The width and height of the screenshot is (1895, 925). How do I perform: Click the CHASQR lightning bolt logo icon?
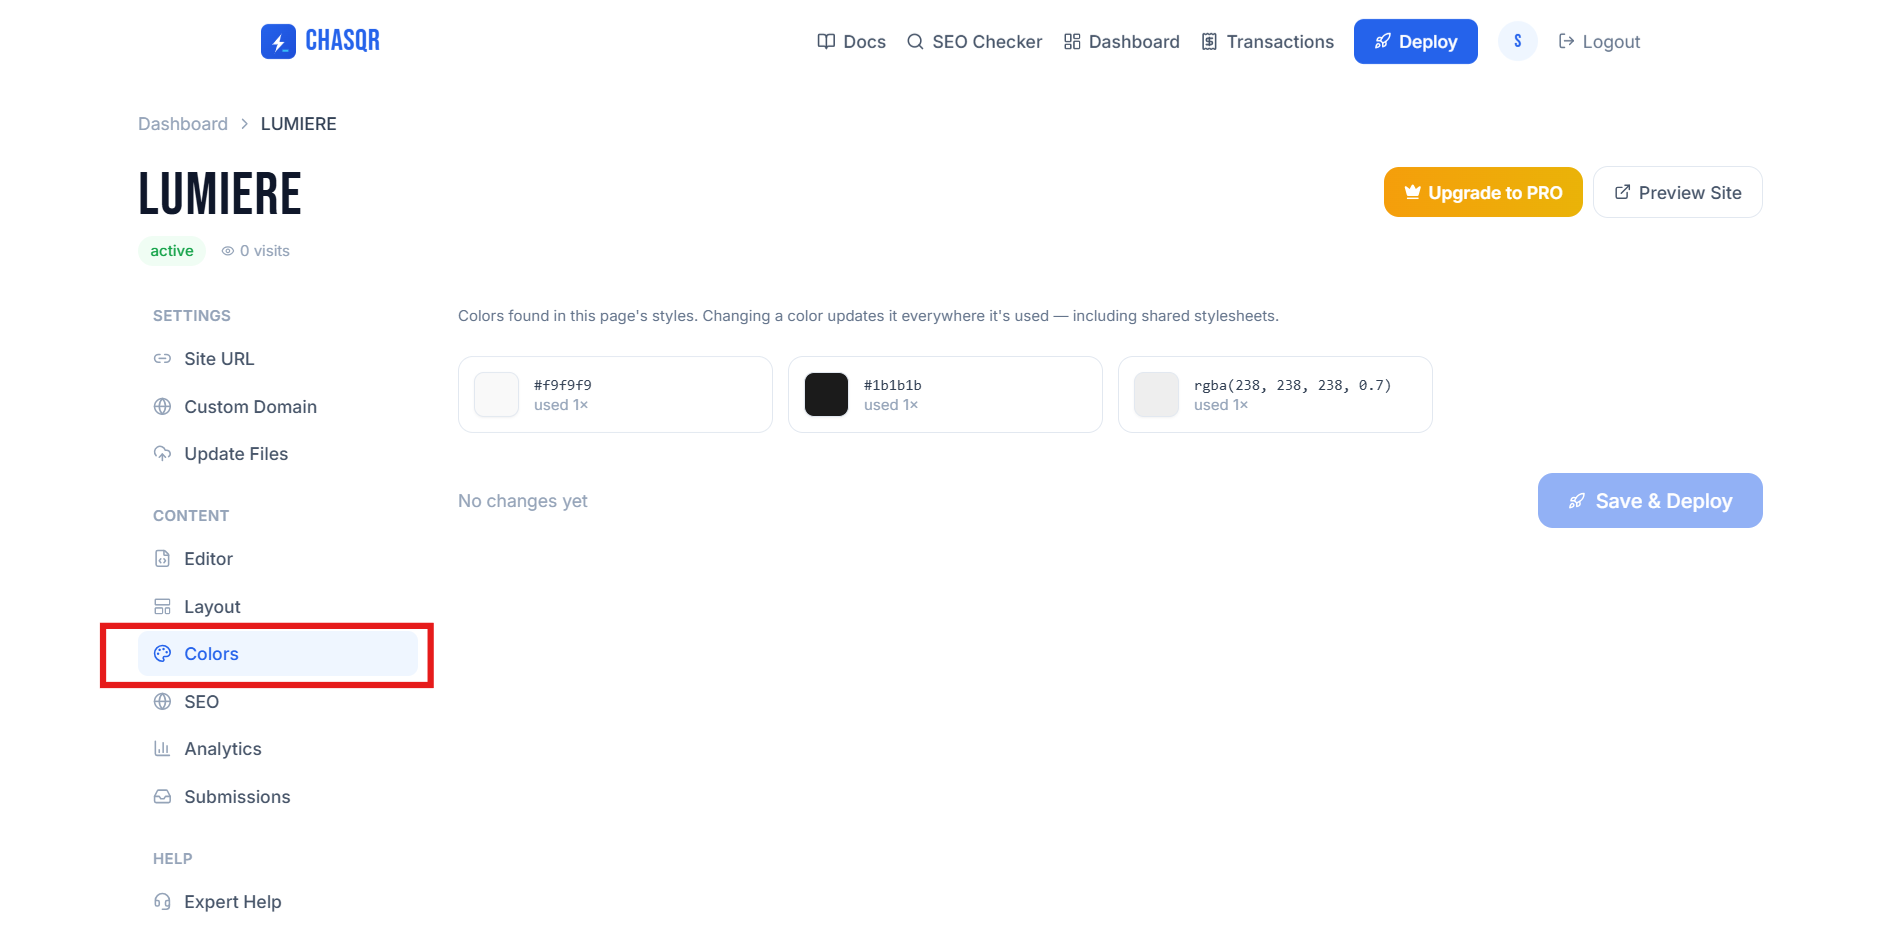point(278,41)
